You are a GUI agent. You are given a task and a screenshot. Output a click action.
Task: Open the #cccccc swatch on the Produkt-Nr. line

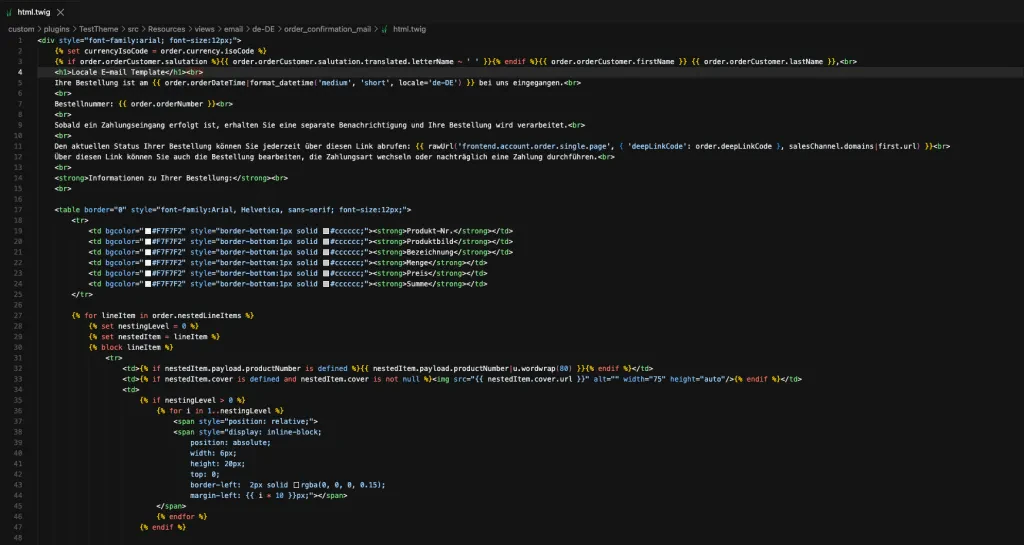point(326,231)
